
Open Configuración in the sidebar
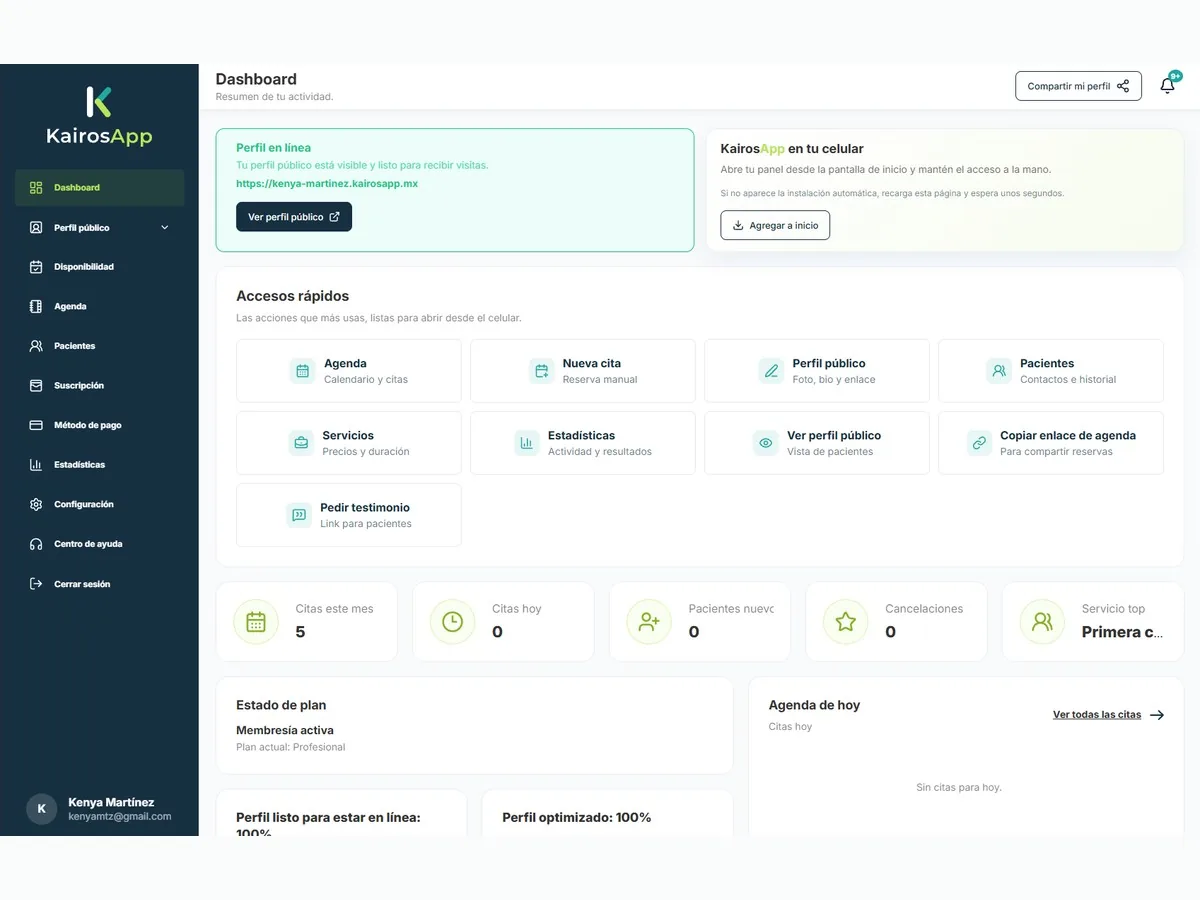click(100, 505)
